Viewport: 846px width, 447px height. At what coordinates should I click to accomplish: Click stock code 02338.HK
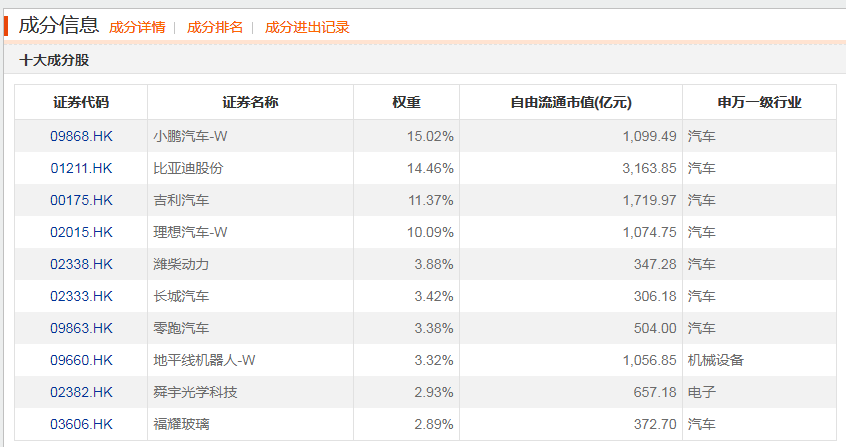tap(81, 264)
